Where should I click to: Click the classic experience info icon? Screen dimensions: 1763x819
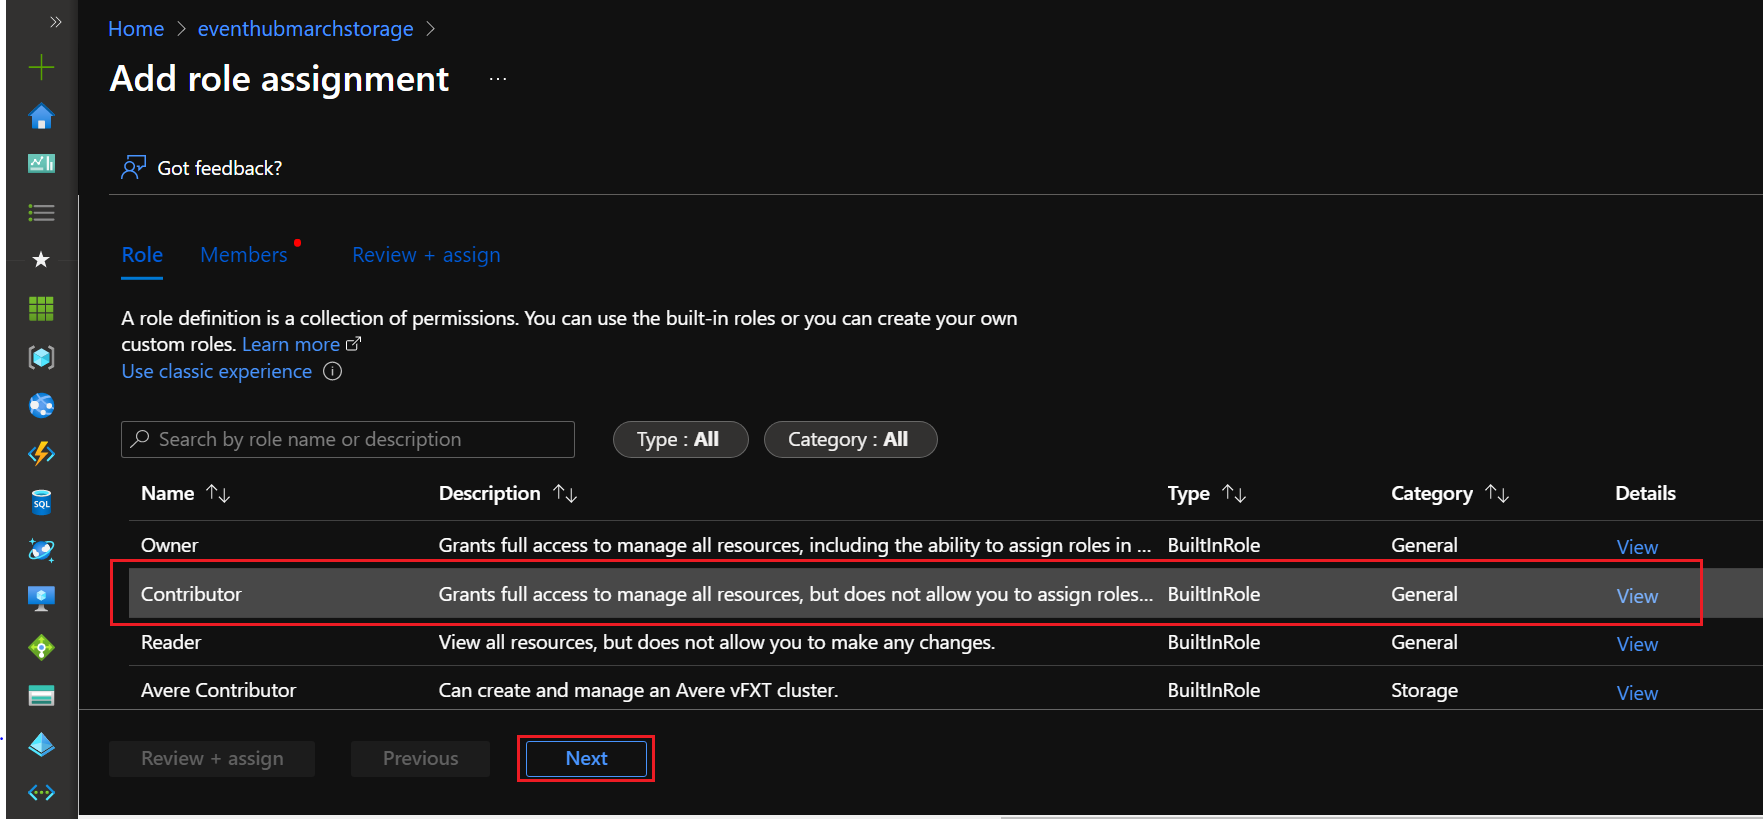coord(333,372)
